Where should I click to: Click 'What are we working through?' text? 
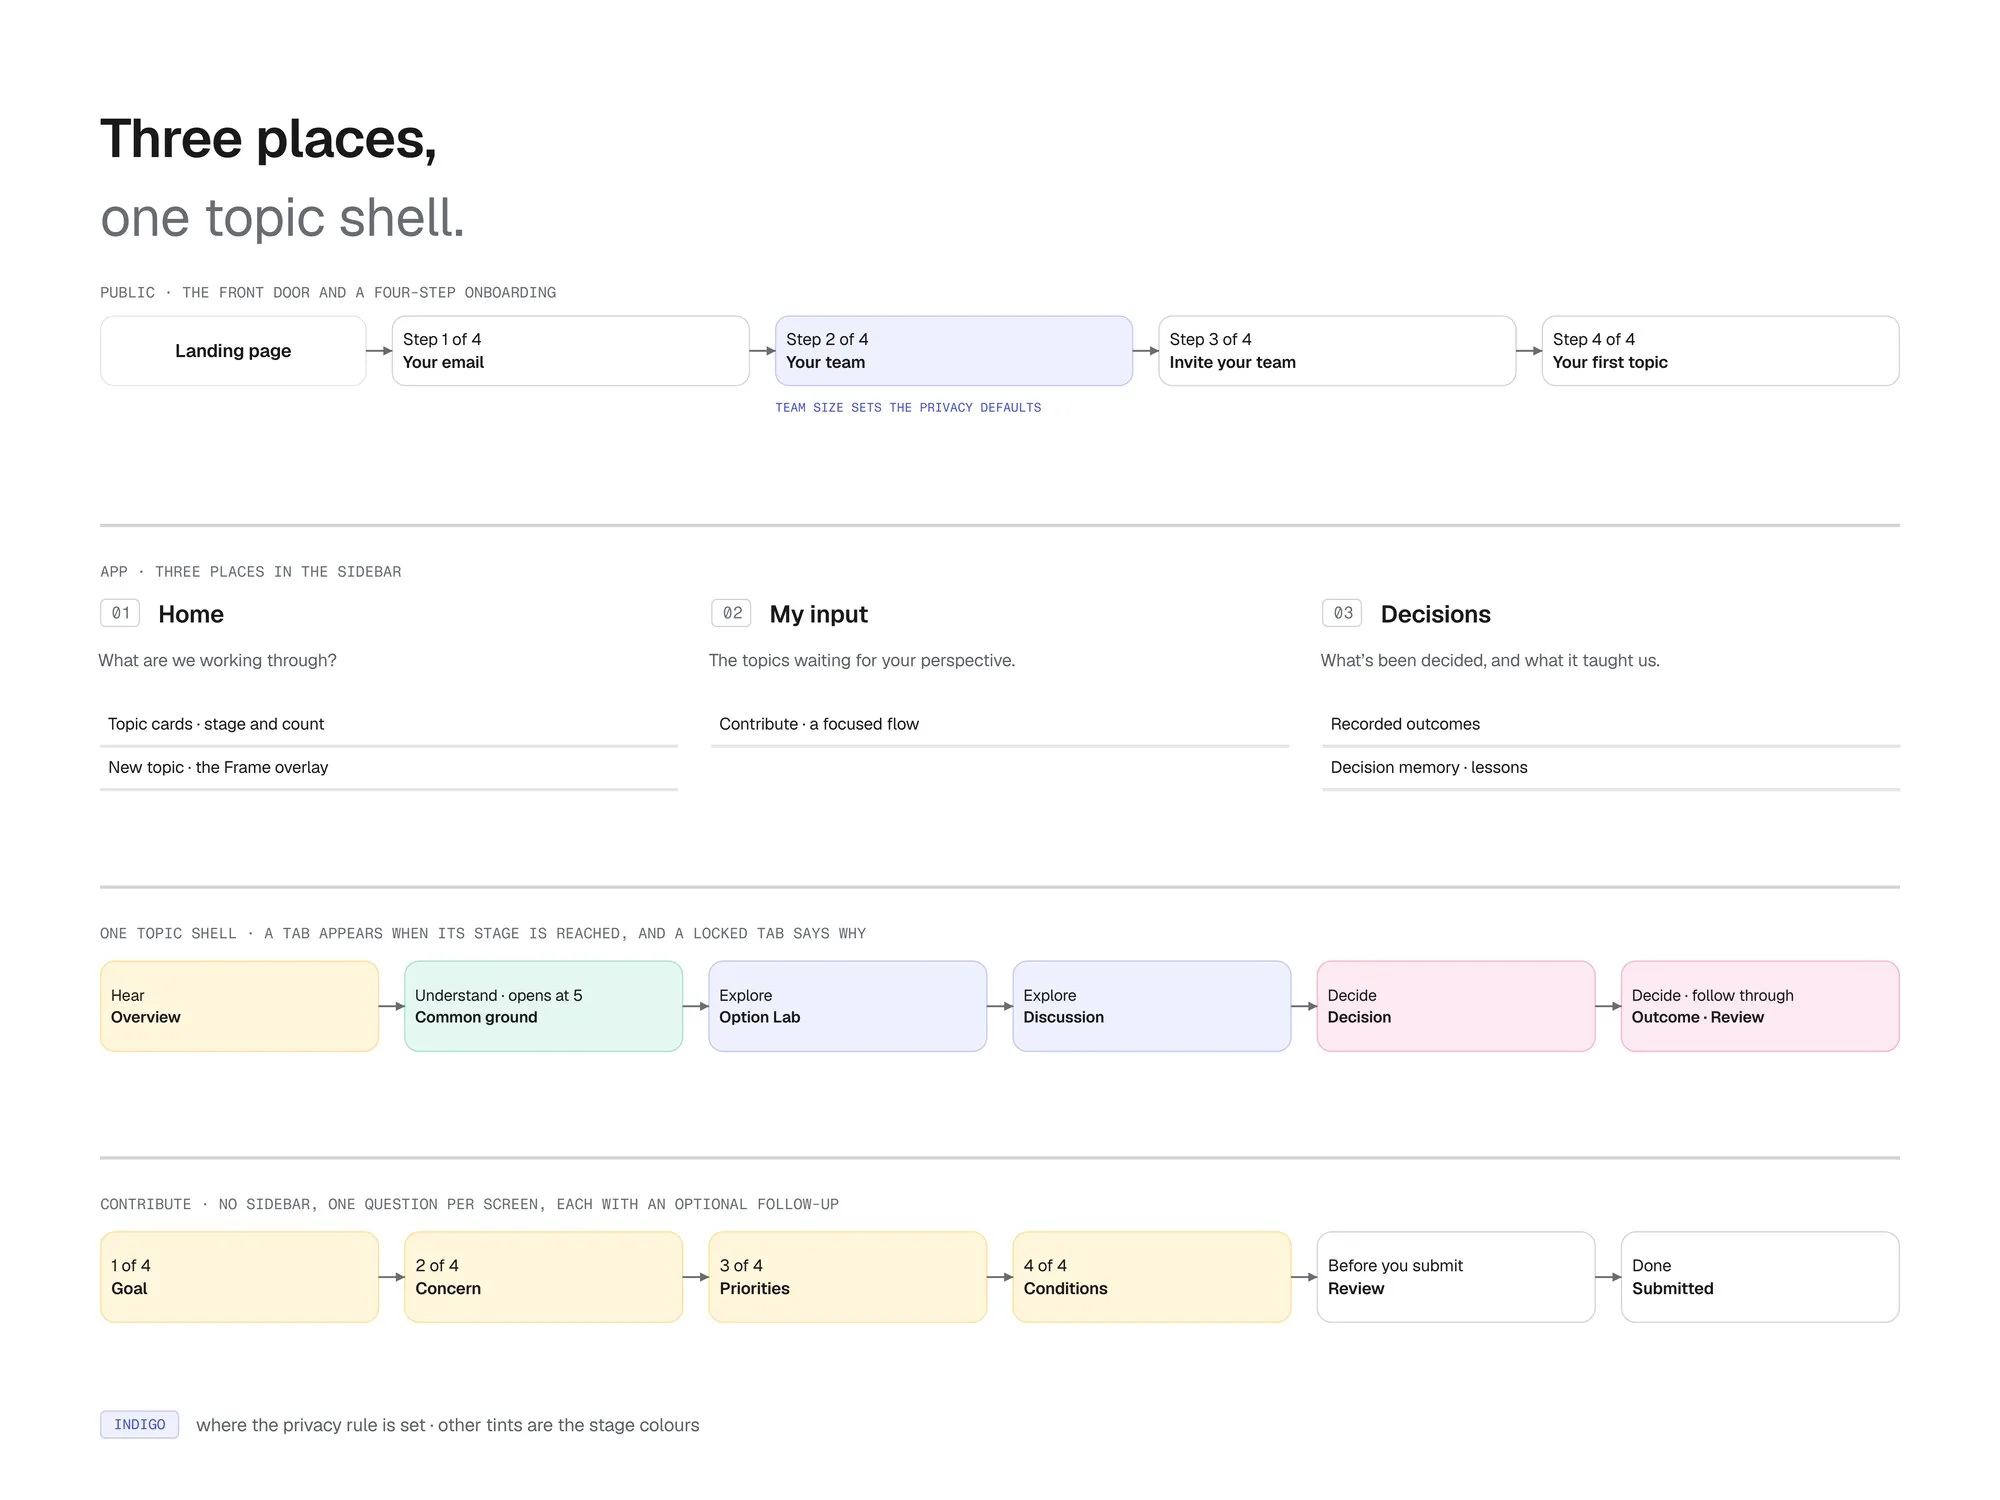(x=217, y=661)
